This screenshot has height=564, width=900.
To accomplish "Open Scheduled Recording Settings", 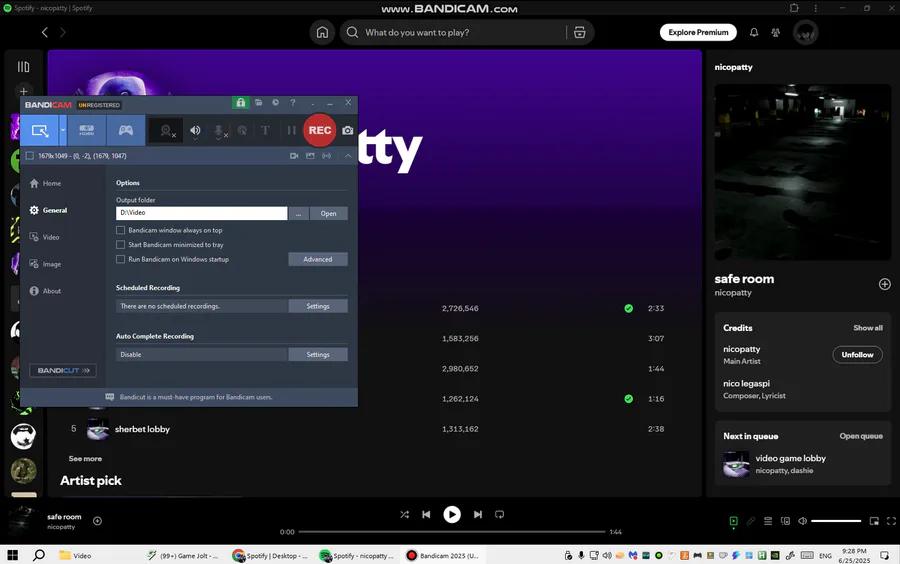I will coord(318,306).
